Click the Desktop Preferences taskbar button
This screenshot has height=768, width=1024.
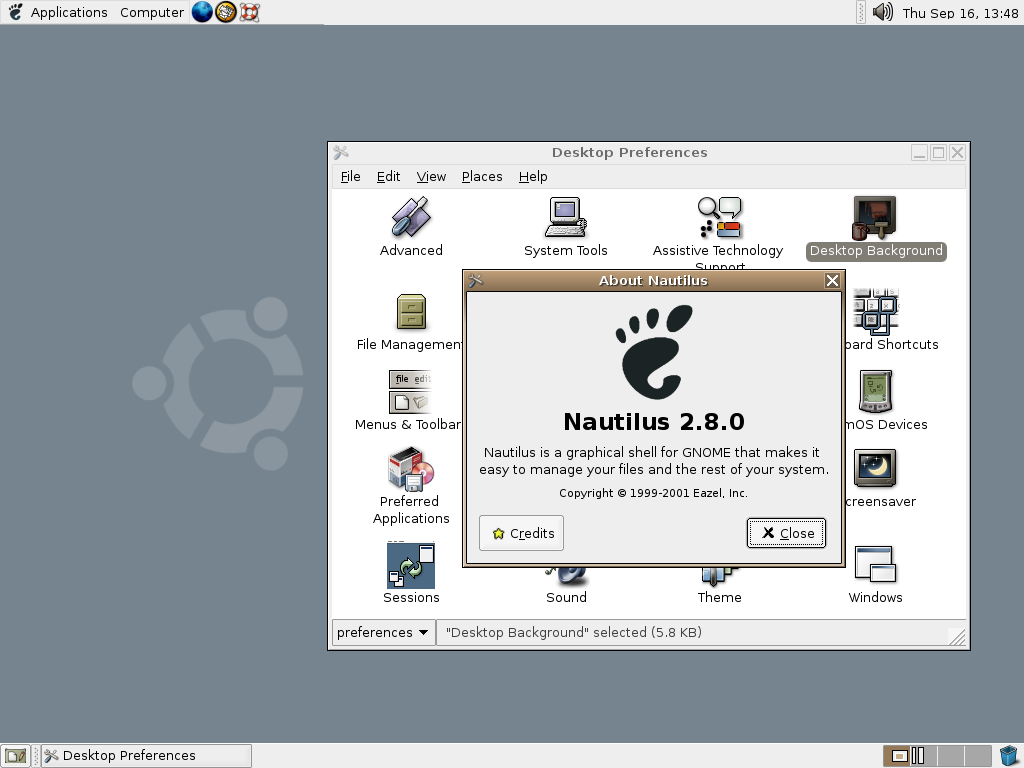[x=146, y=756]
